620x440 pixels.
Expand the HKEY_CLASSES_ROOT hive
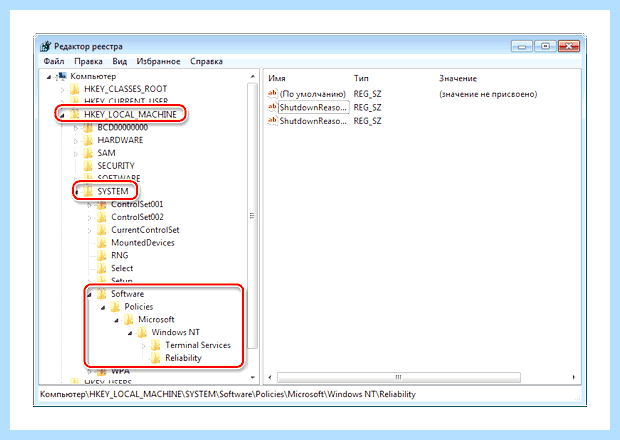coord(62,90)
